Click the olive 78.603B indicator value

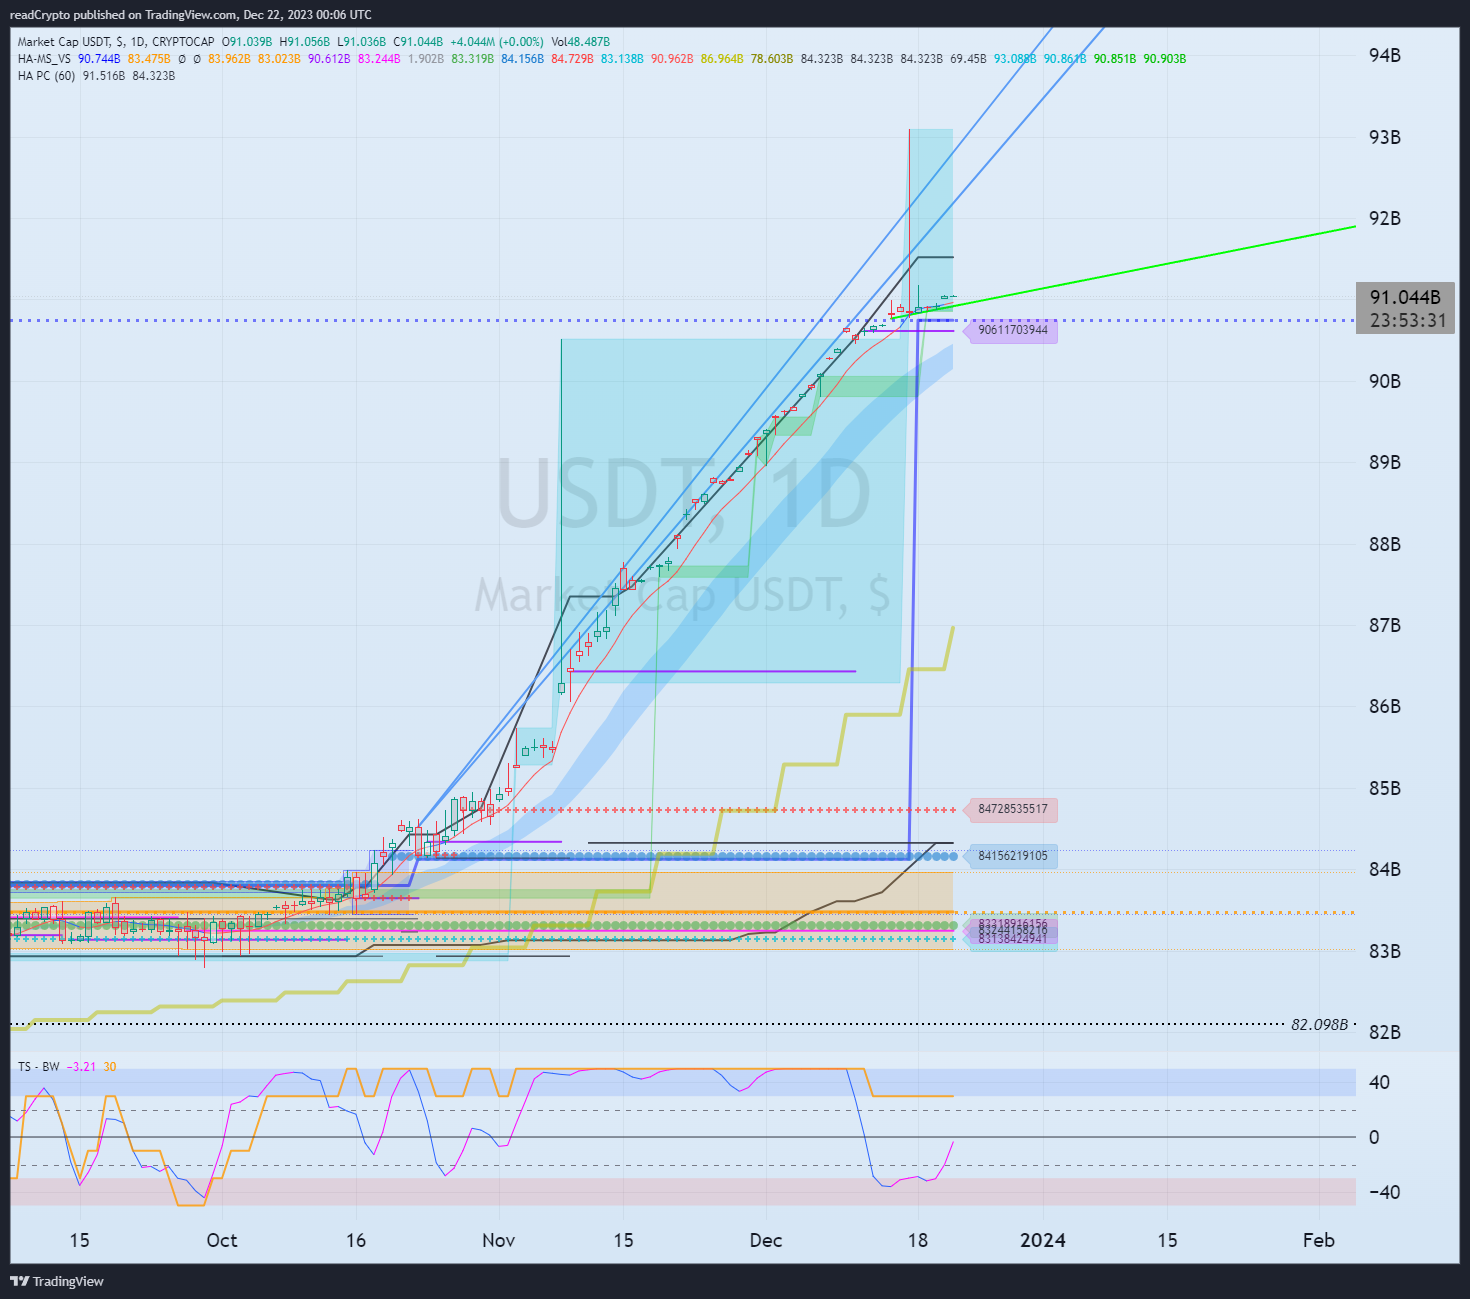pos(772,59)
